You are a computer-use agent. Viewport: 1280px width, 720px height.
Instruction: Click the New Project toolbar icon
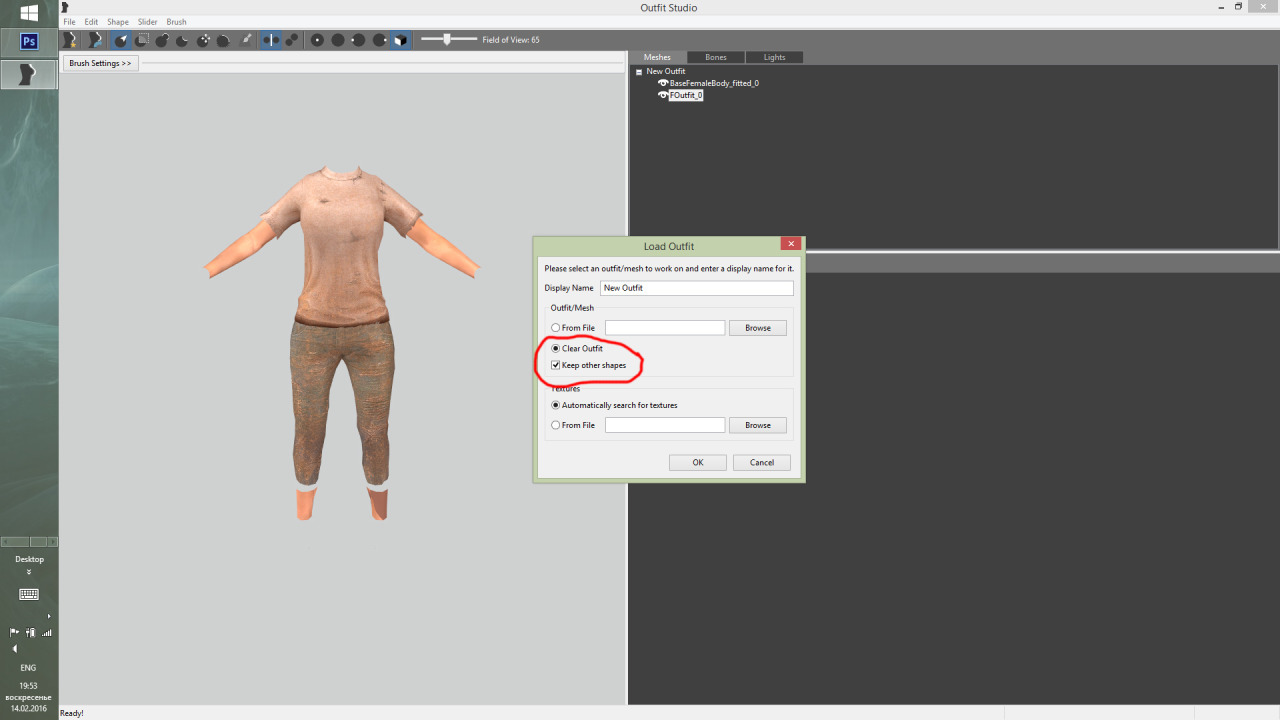coord(70,40)
